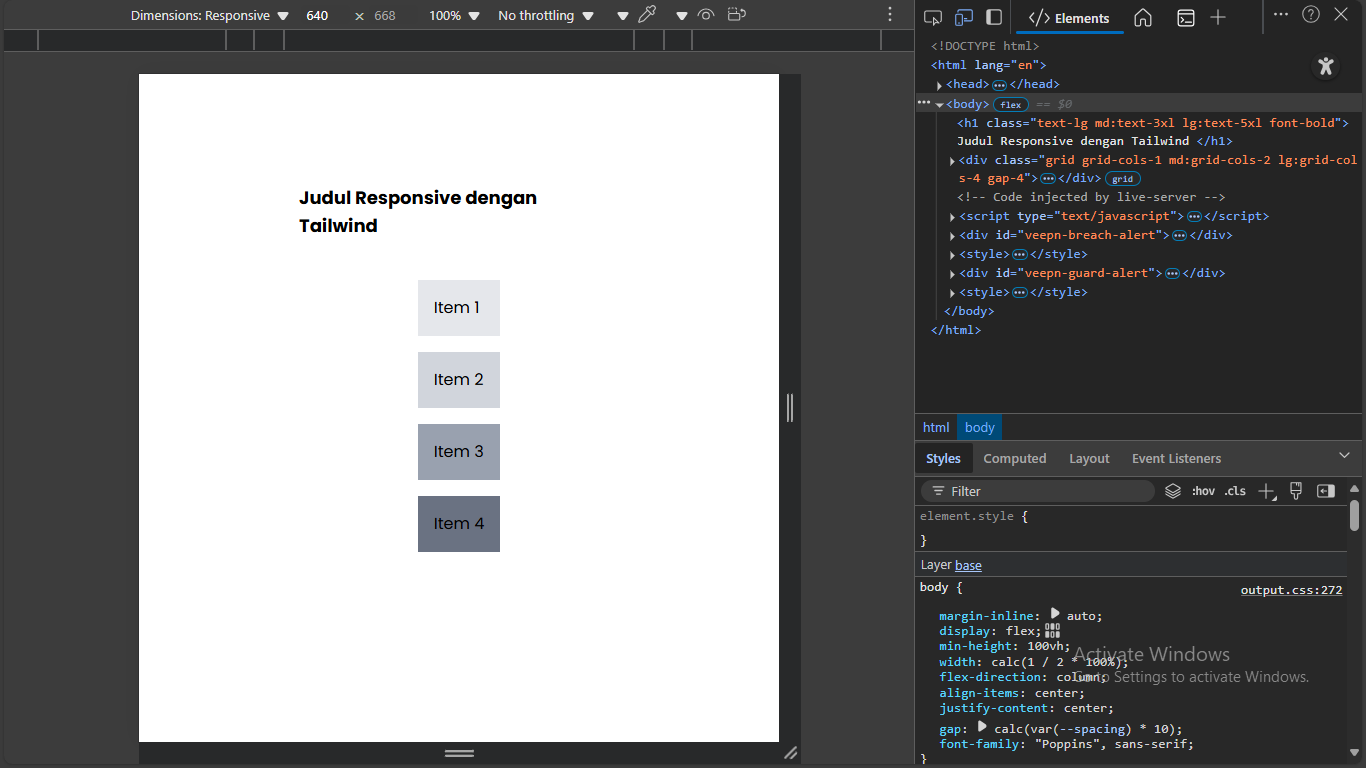Select html in the breadcrumb bar
Image resolution: width=1366 pixels, height=768 pixels.
click(936, 427)
